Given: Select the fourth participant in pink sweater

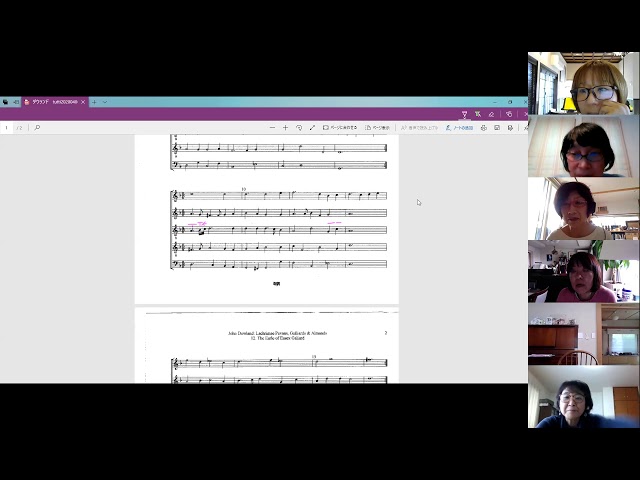Looking at the screenshot, I should 584,271.
